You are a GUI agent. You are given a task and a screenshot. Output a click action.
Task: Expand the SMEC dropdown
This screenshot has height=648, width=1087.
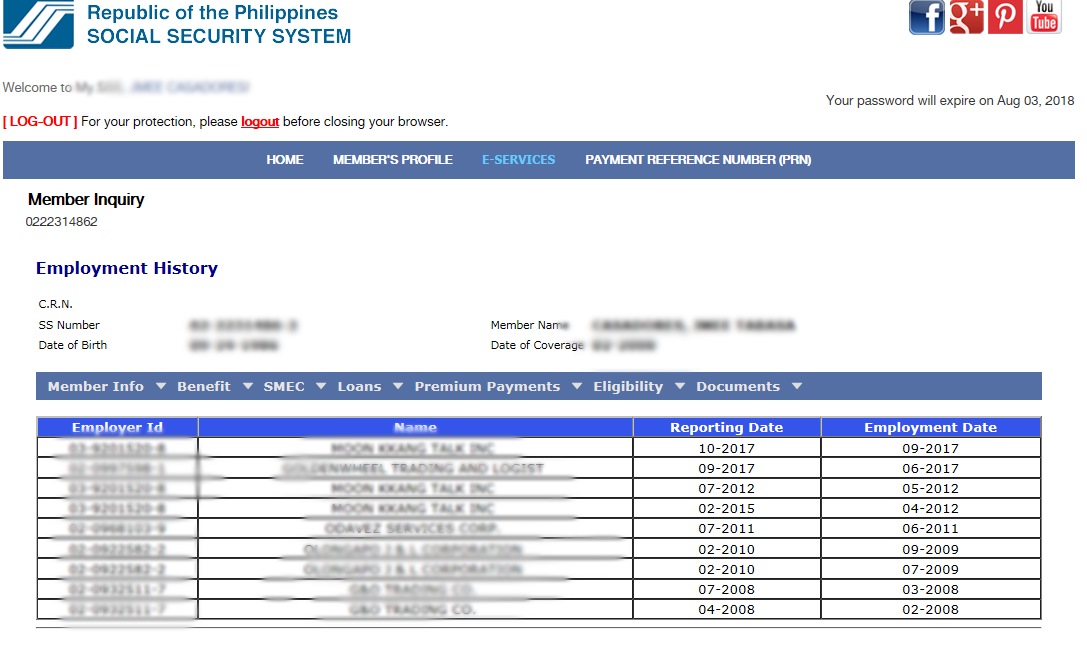pyautogui.click(x=283, y=386)
